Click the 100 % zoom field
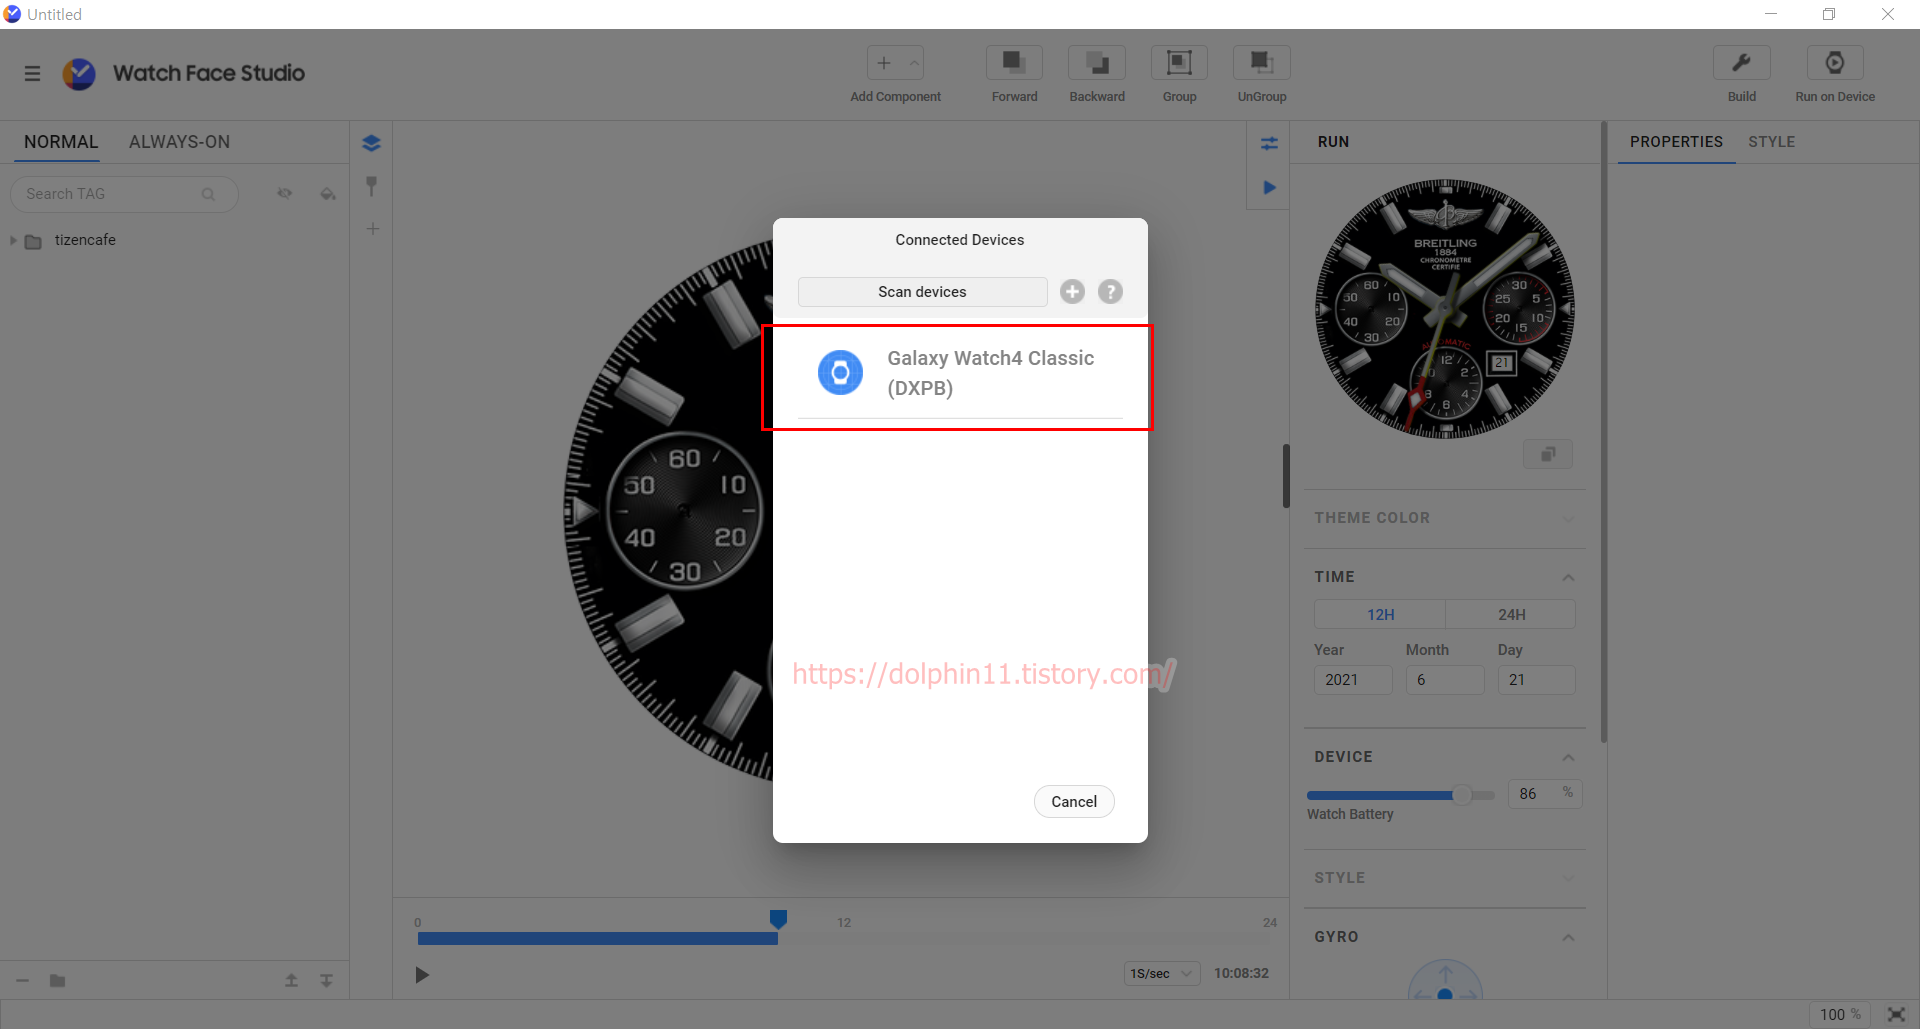Screen dimensions: 1920x1029 [x=1839, y=1015]
